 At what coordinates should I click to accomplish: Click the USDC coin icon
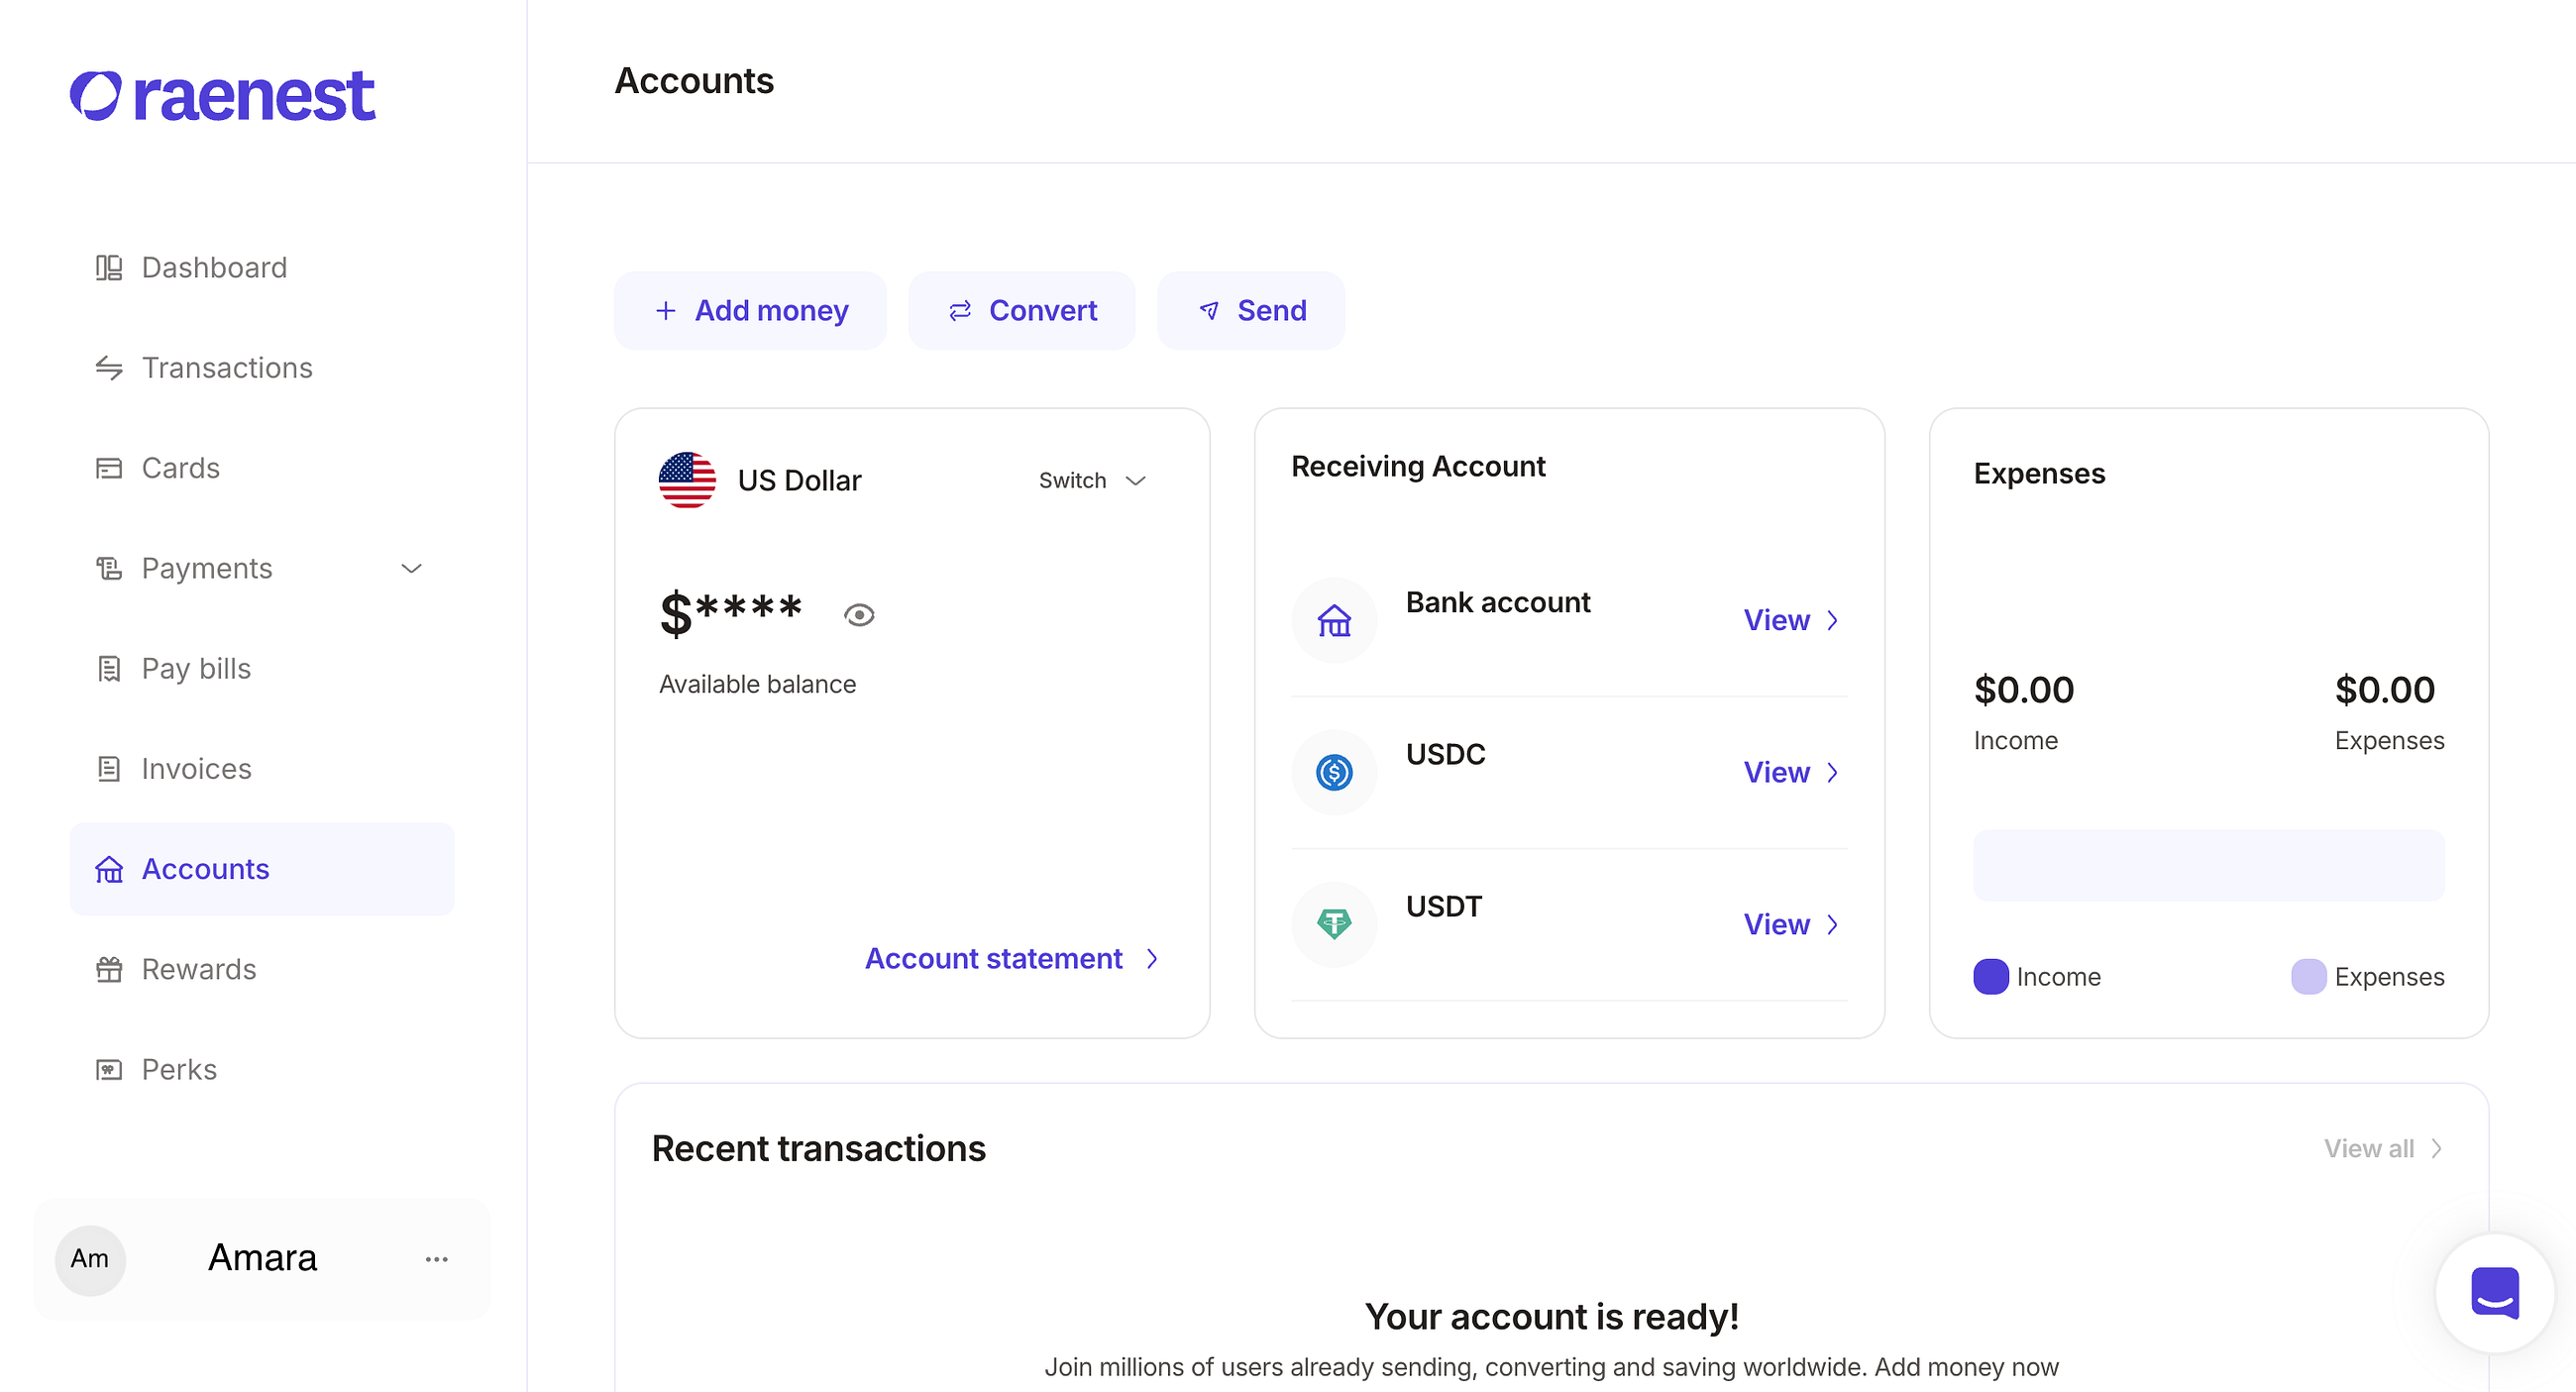(1334, 772)
